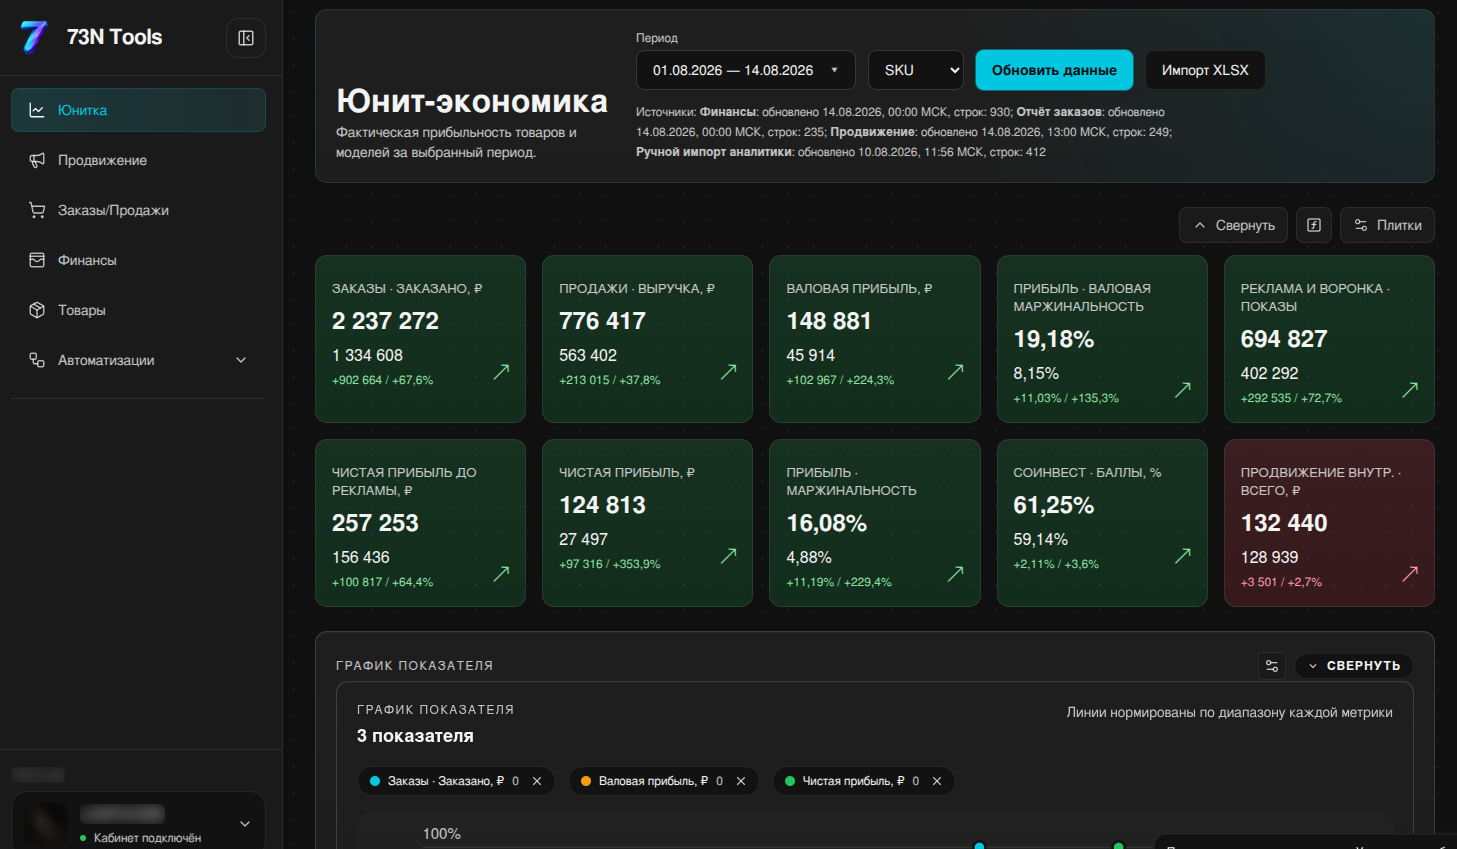Click the value 61,25% on Соинвест card
The image size is (1457, 849).
click(1054, 505)
